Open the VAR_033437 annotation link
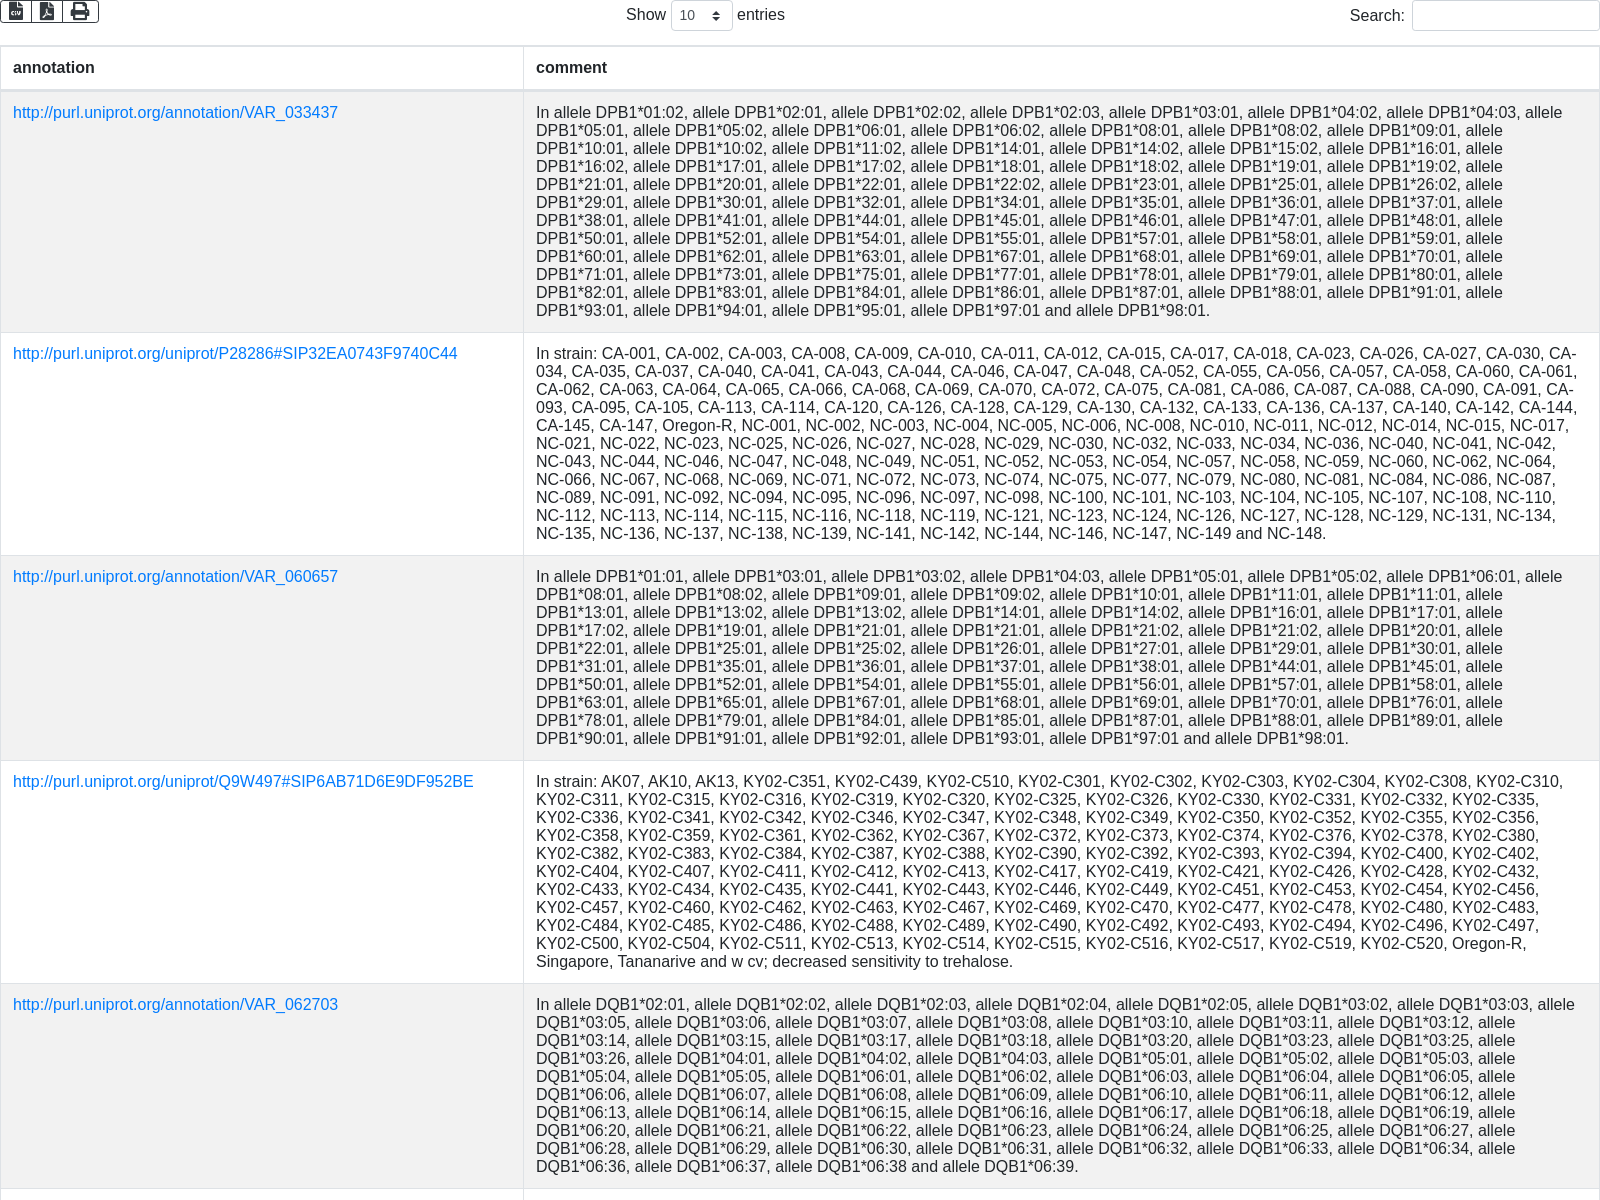 tap(175, 113)
